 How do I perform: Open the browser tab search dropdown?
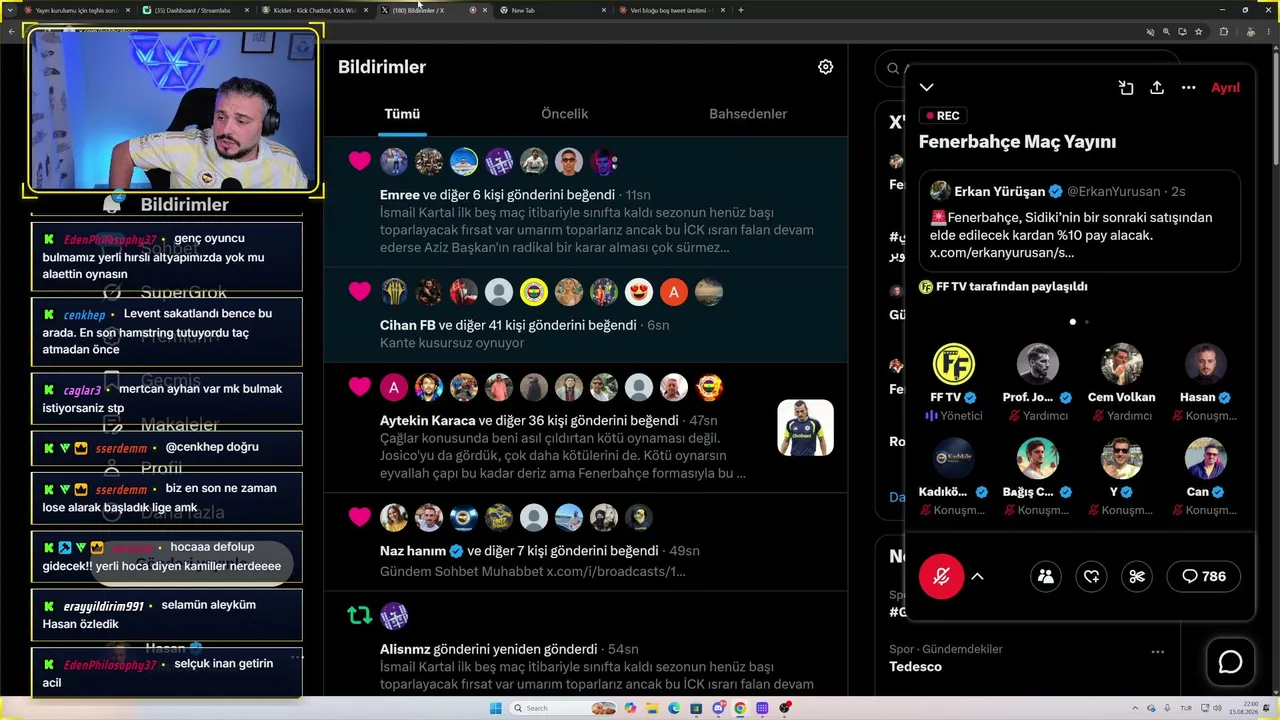click(9, 10)
